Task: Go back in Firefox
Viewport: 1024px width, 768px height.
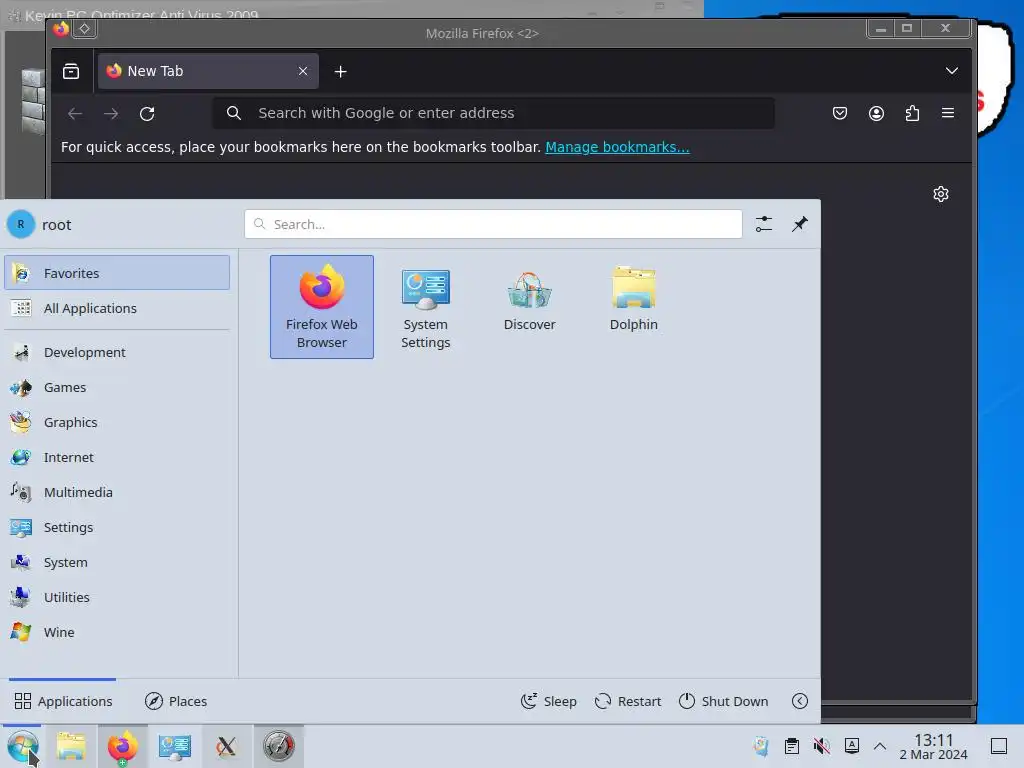Action: 75,114
